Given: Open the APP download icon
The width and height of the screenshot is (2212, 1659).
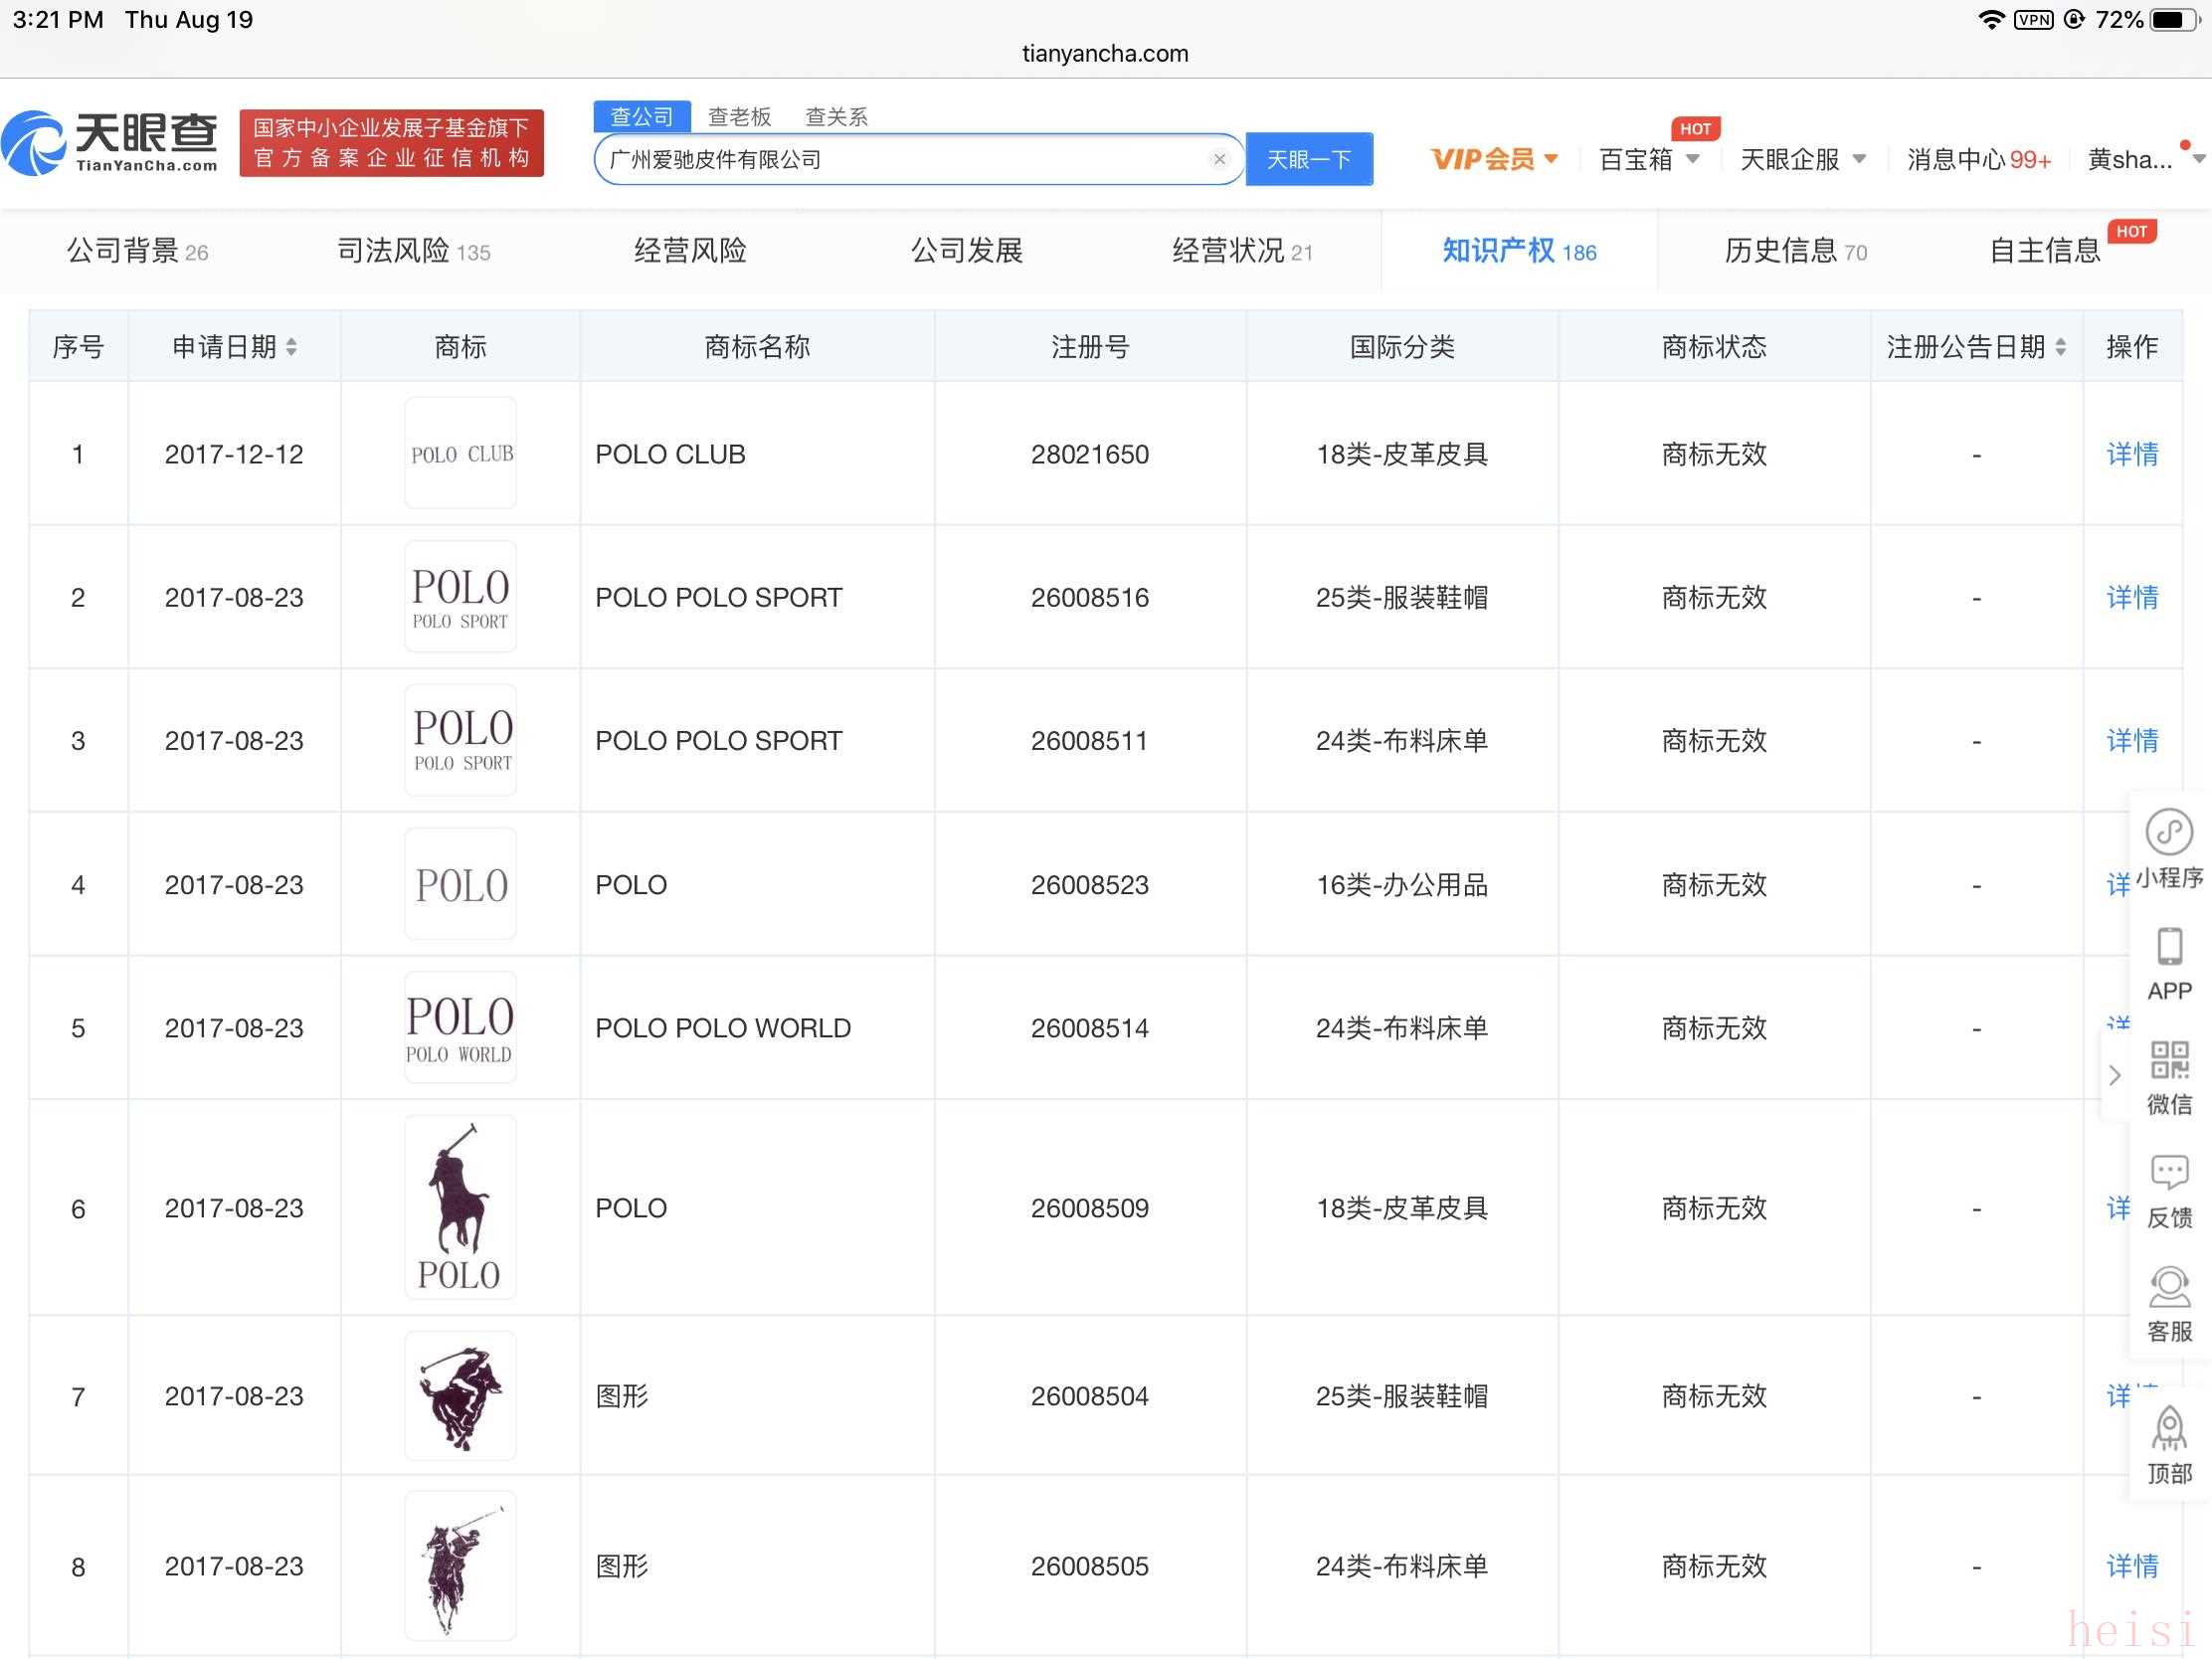Looking at the screenshot, I should [x=2168, y=948].
